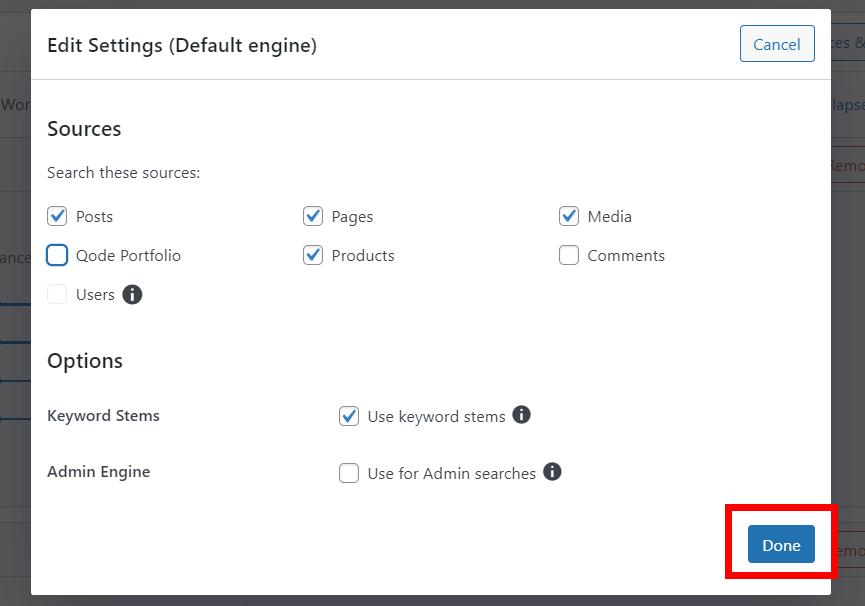Click the Qode Portfolio label text
This screenshot has height=606, width=865.
[x=129, y=256]
